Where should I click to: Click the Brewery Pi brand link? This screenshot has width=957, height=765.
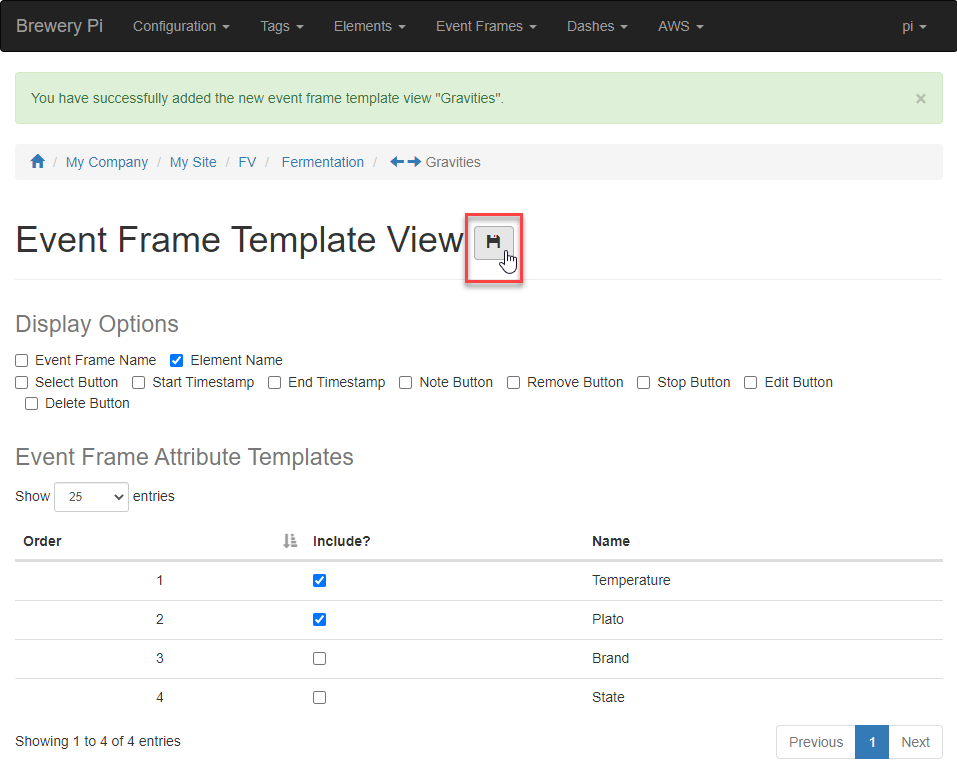coord(59,26)
